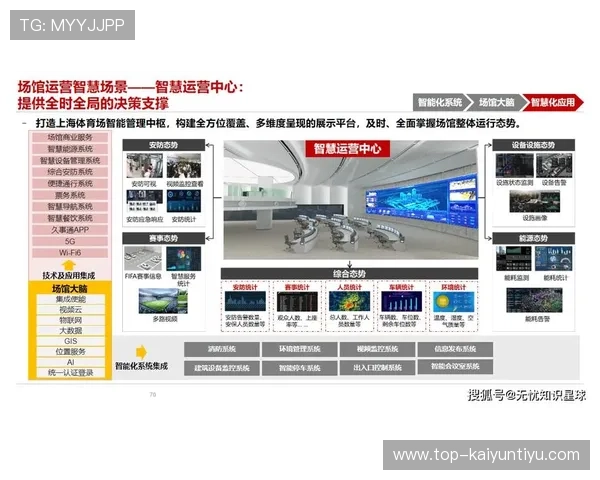Select the 5G item in pink list
The height and width of the screenshot is (480, 600).
(x=70, y=241)
